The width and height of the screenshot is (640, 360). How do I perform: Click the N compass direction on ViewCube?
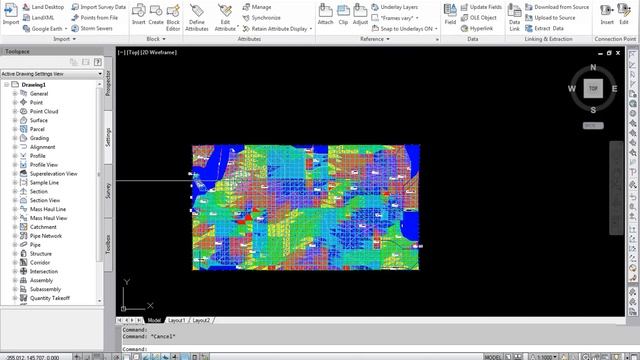(593, 67)
